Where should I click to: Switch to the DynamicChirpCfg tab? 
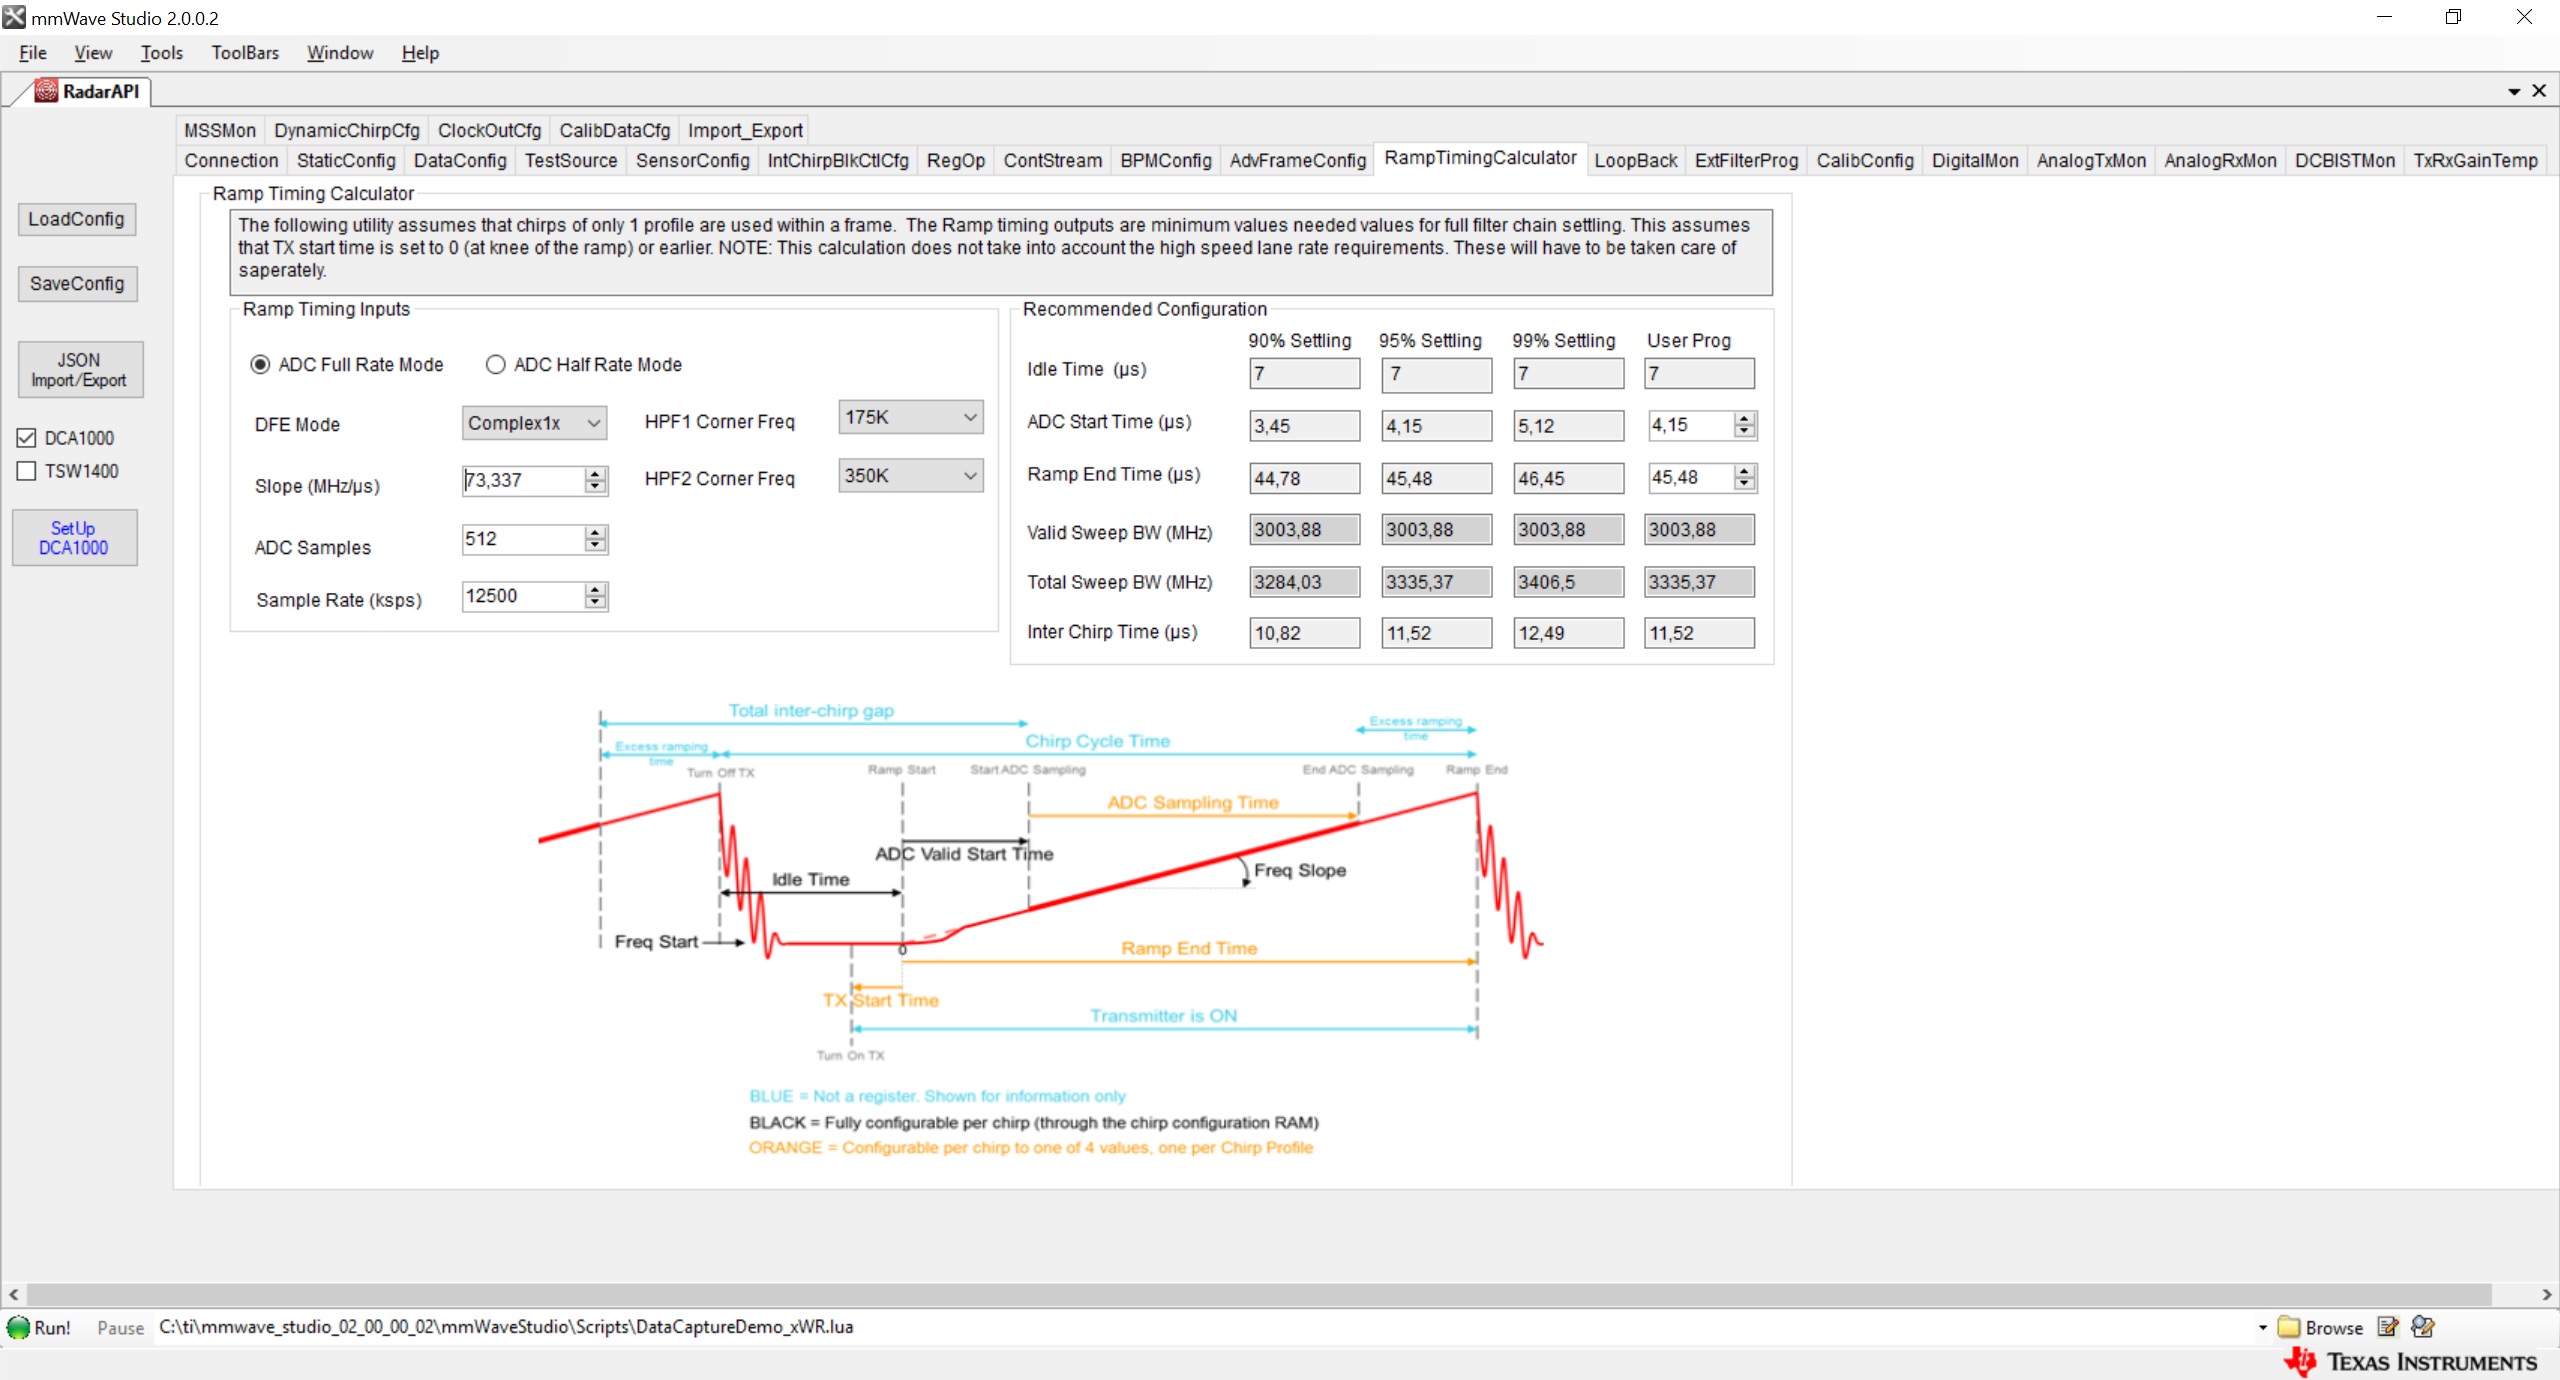coord(347,130)
